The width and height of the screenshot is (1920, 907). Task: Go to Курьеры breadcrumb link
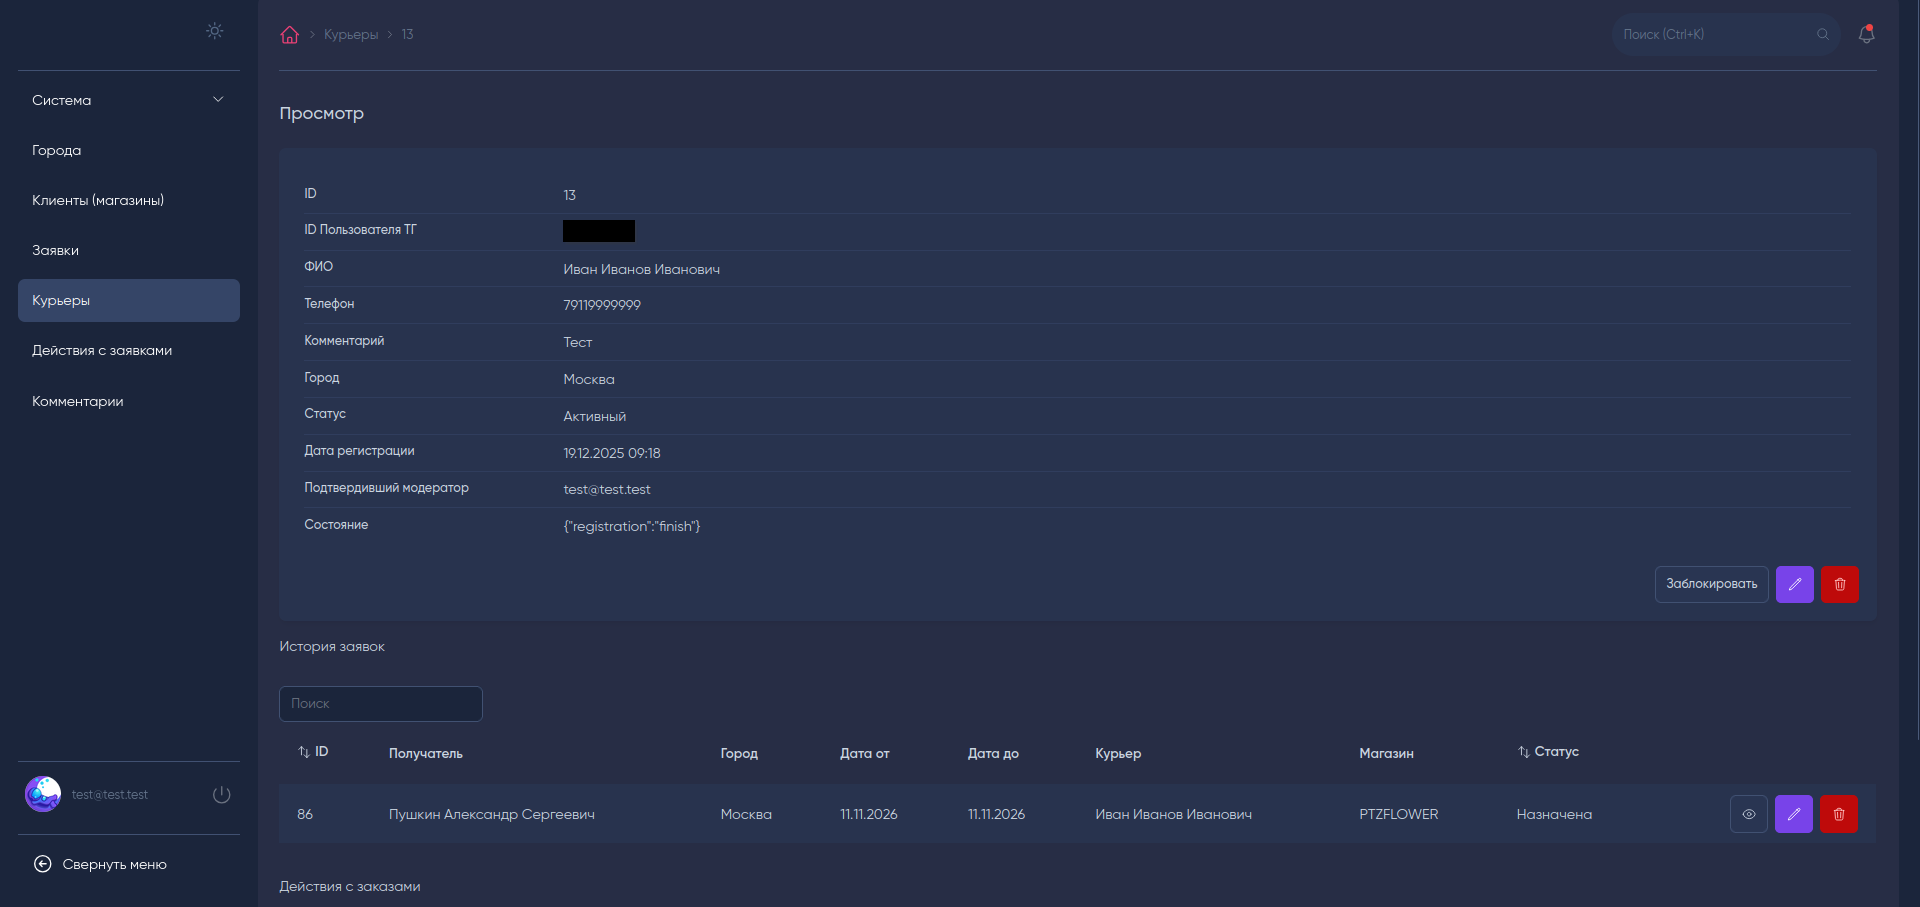click(351, 35)
